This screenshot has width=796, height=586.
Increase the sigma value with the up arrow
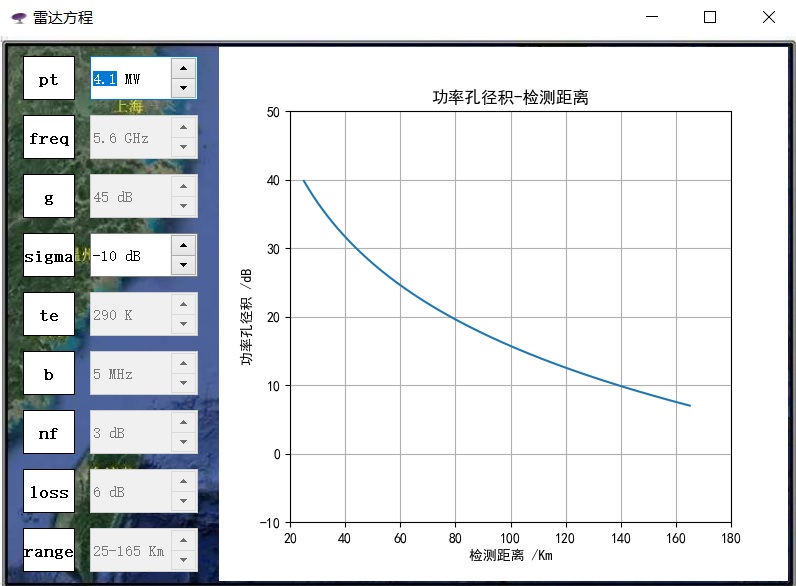click(x=183, y=245)
